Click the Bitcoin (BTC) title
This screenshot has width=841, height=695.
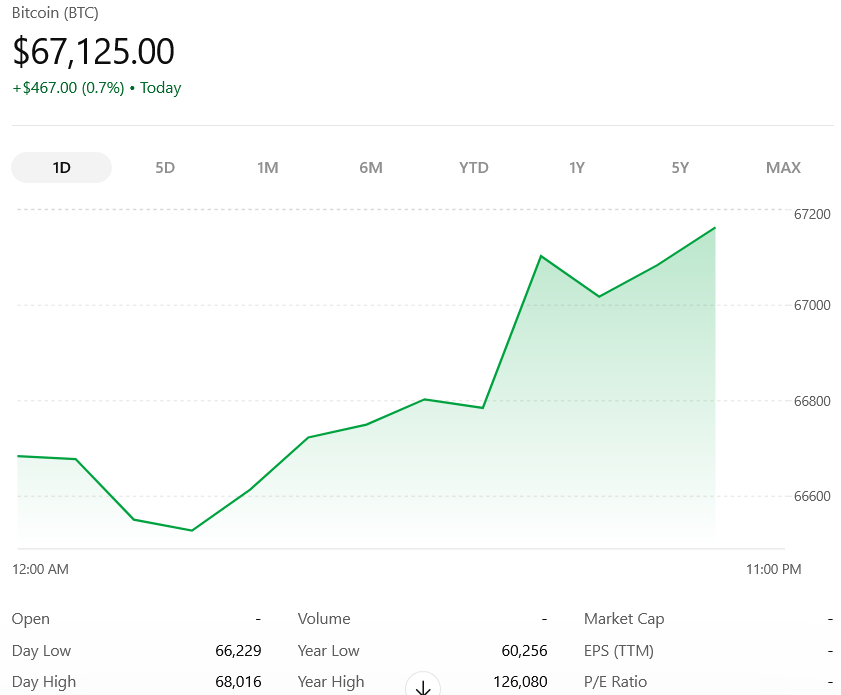[x=55, y=13]
